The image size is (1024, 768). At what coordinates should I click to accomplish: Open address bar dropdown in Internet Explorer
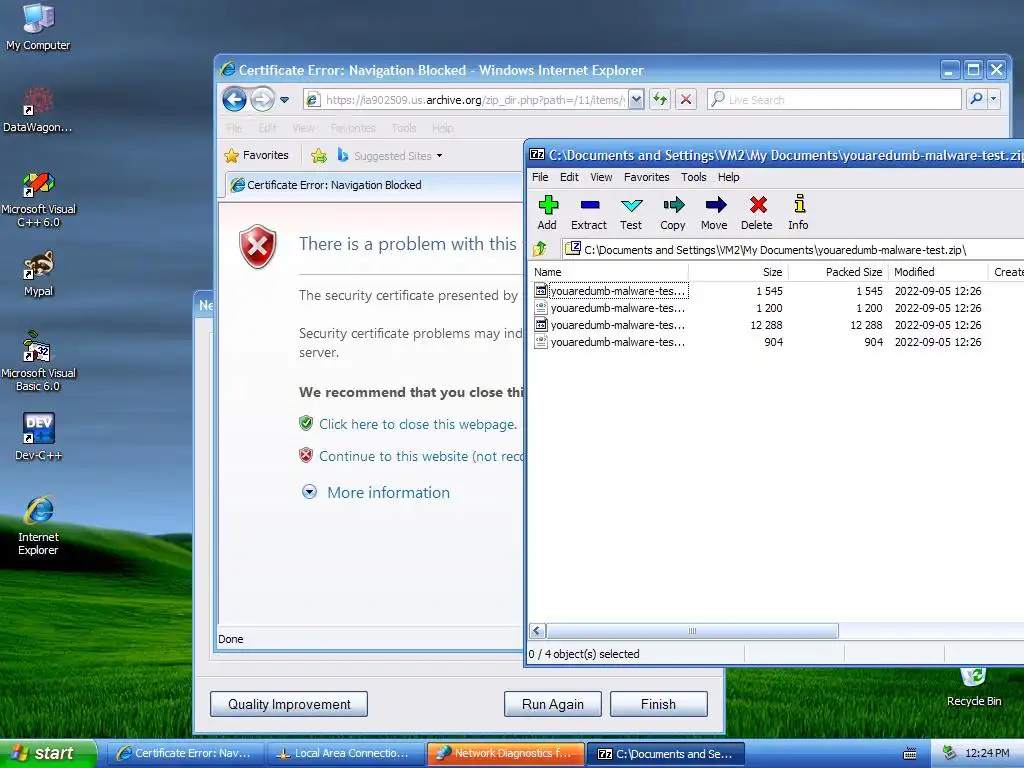tap(636, 99)
